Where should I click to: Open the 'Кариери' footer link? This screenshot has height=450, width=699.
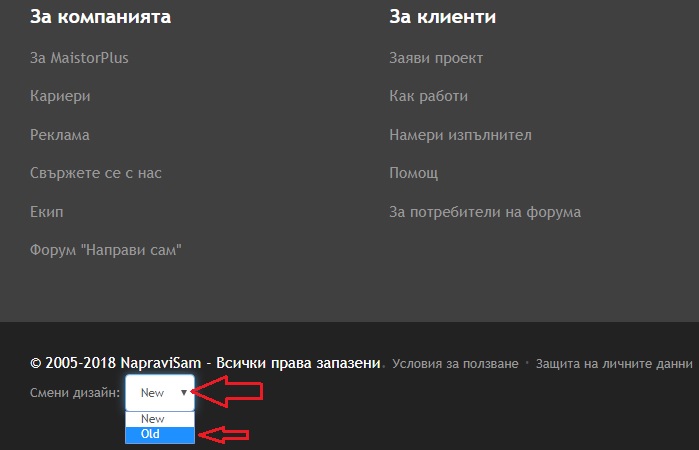[60, 96]
